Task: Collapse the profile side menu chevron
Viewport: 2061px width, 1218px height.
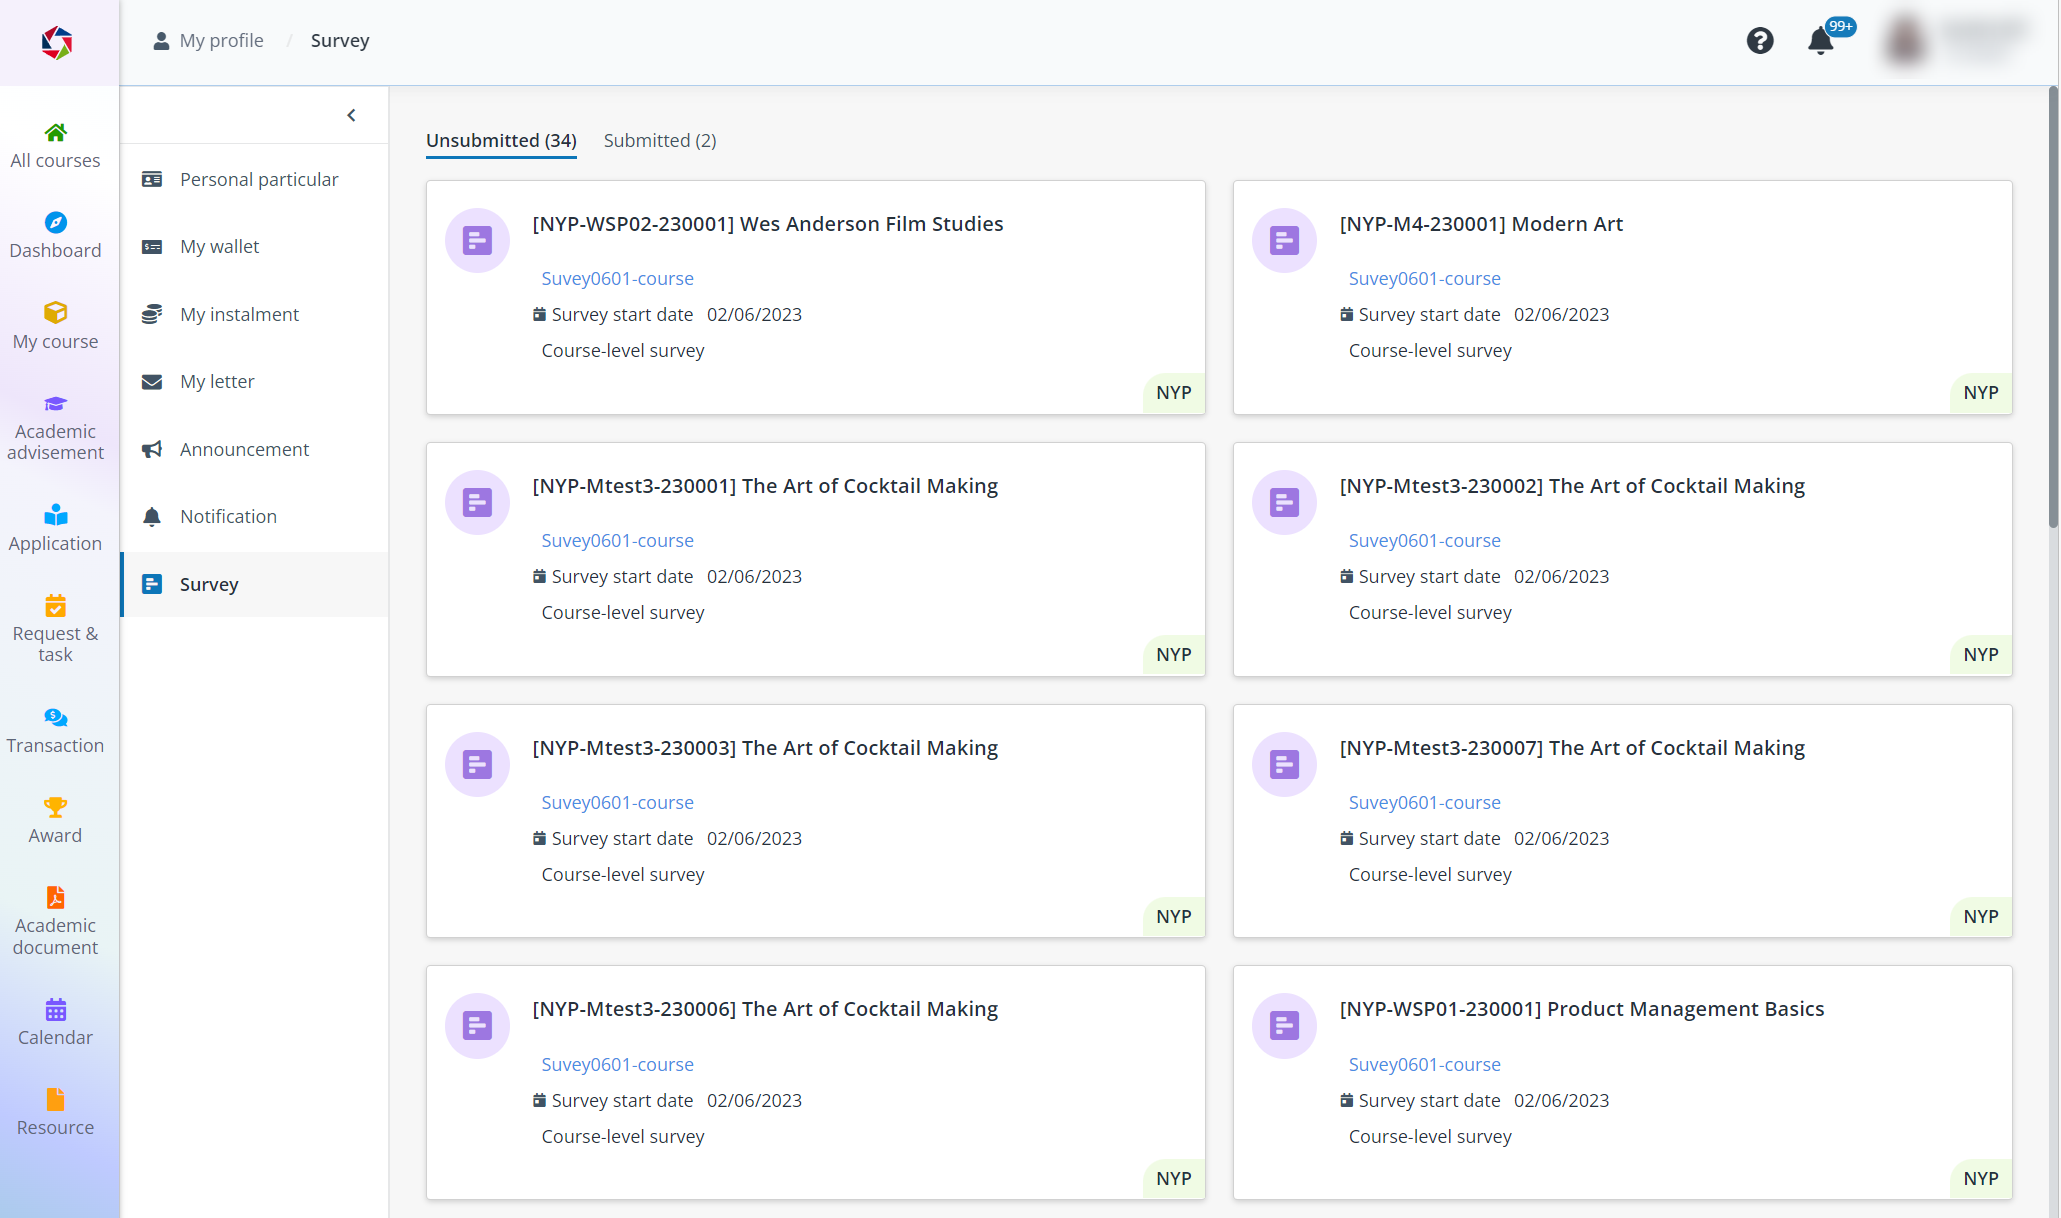Action: click(x=351, y=115)
